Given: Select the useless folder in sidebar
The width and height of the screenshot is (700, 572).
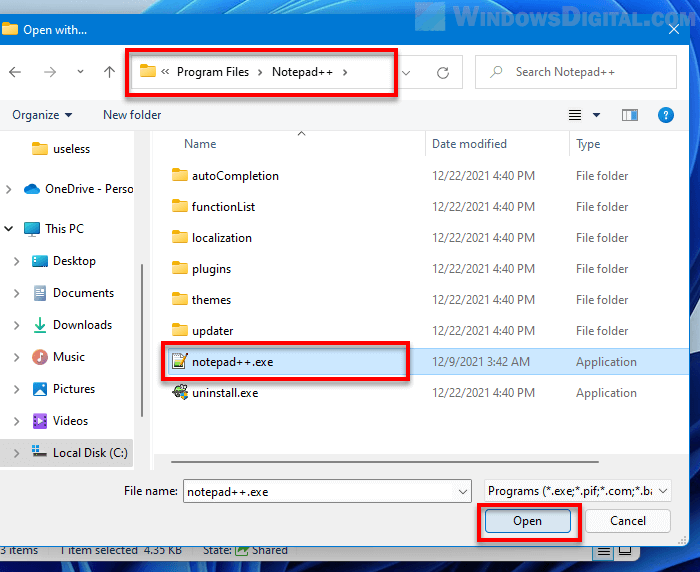Looking at the screenshot, I should click(61, 149).
